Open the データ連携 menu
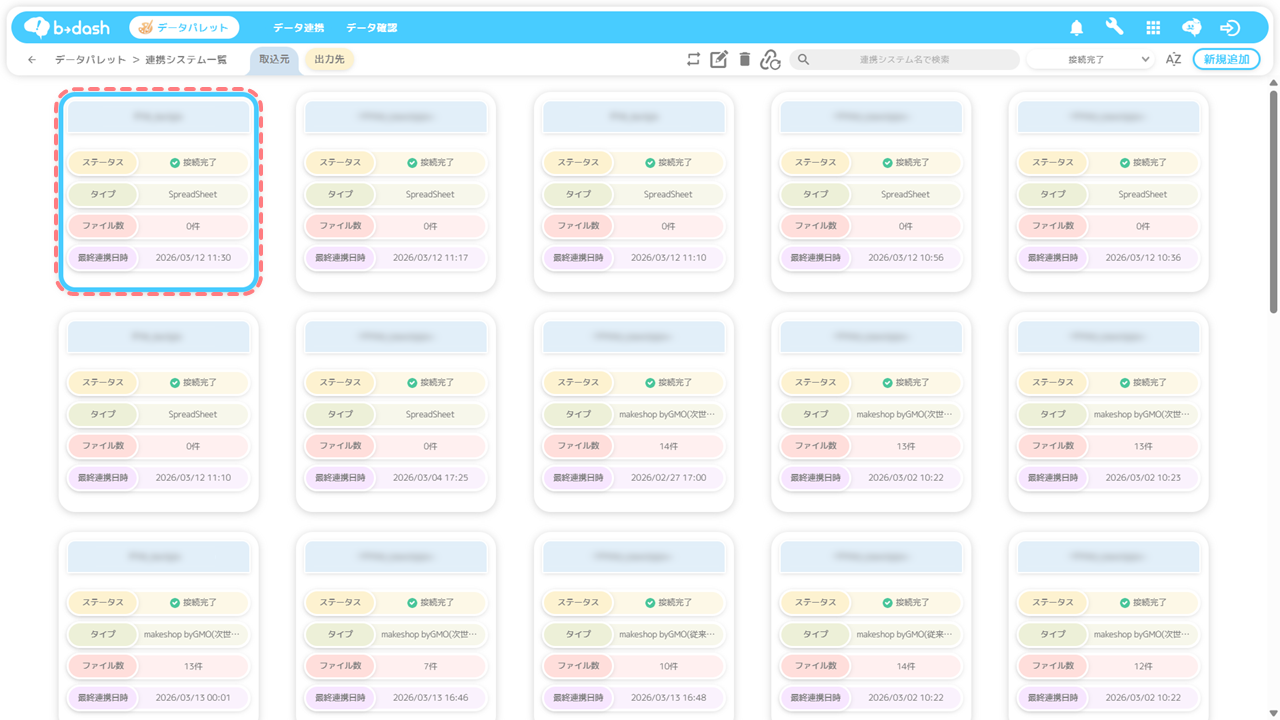This screenshot has width=1280, height=720. [x=298, y=28]
